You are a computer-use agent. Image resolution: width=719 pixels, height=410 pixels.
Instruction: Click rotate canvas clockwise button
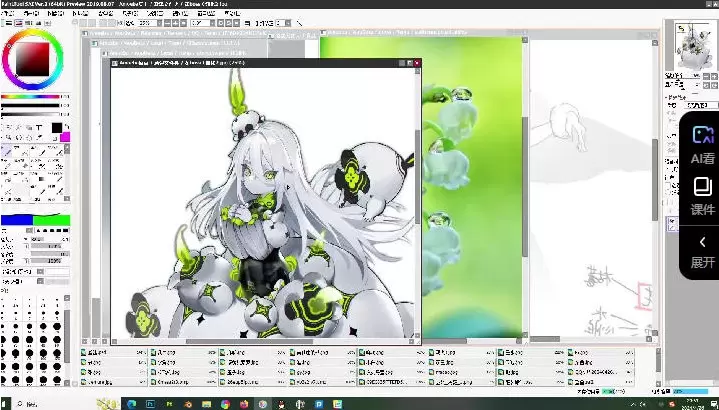[228, 22]
